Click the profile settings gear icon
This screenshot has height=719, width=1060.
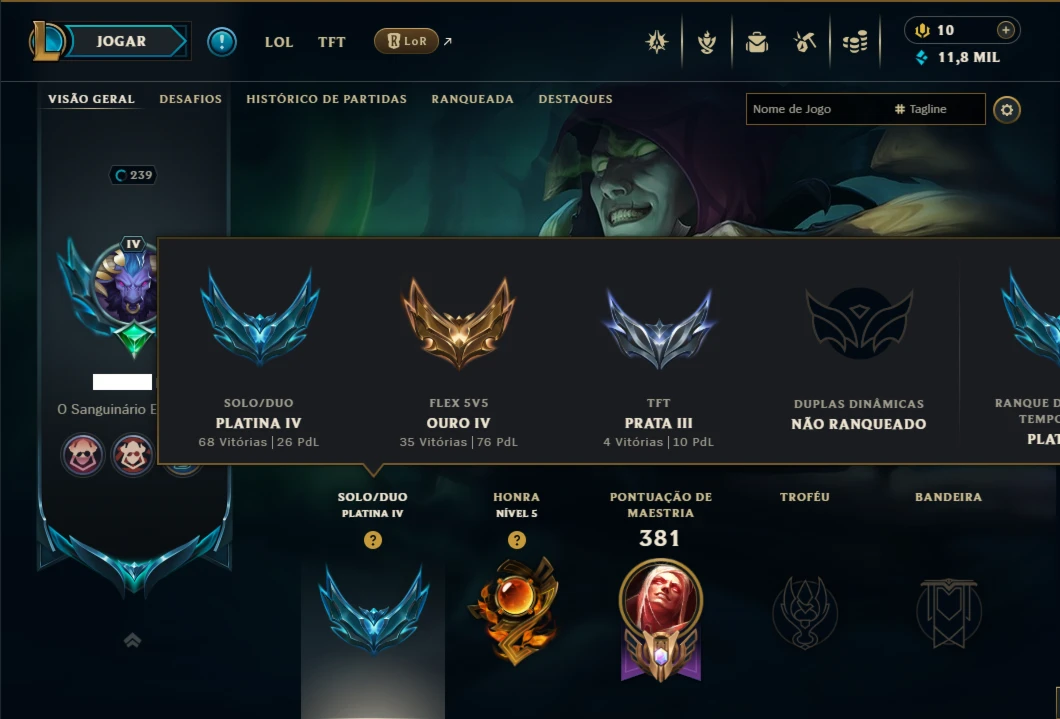[1007, 109]
